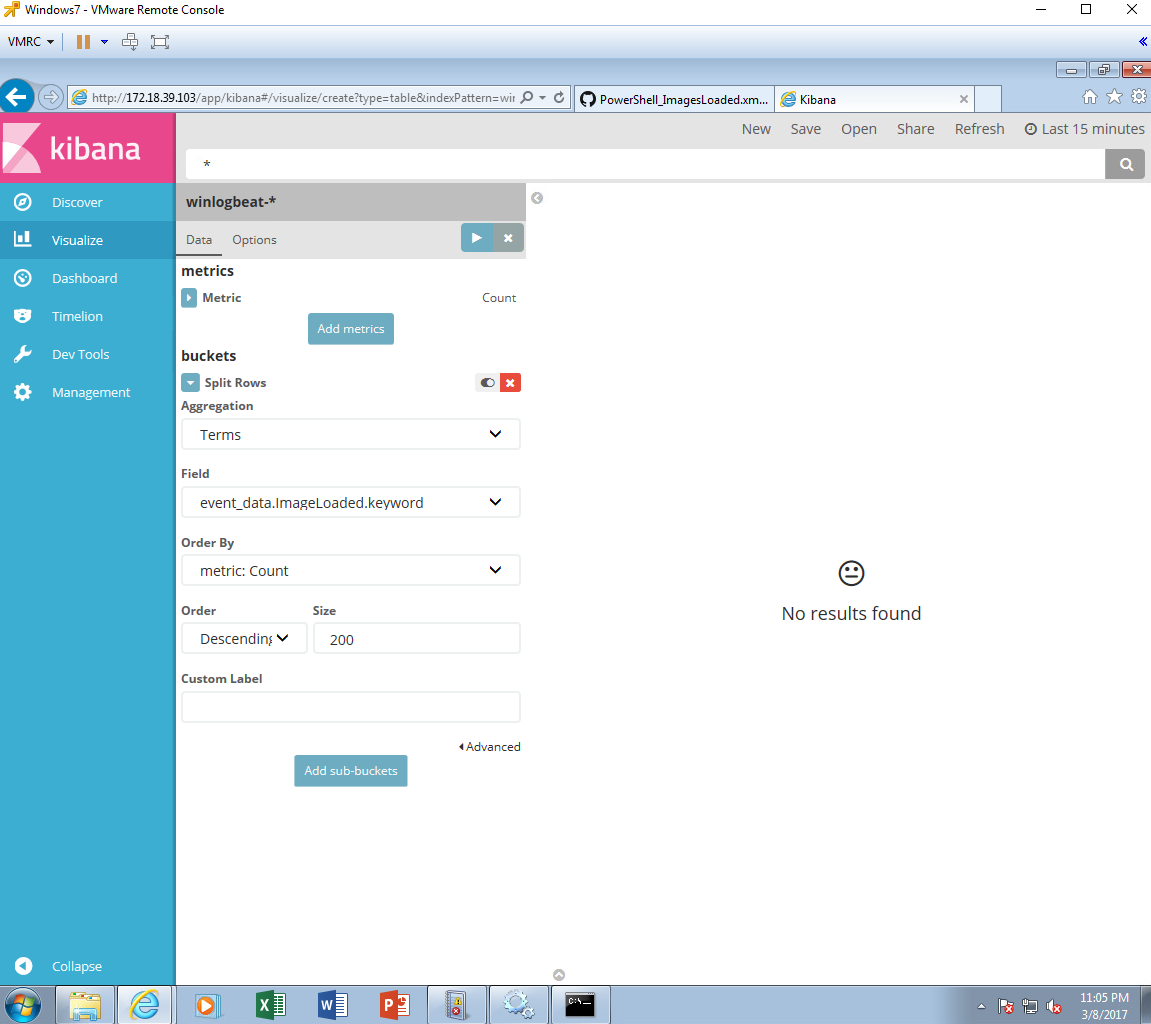
Task: Open the Descending order dropdown
Action: click(x=244, y=639)
